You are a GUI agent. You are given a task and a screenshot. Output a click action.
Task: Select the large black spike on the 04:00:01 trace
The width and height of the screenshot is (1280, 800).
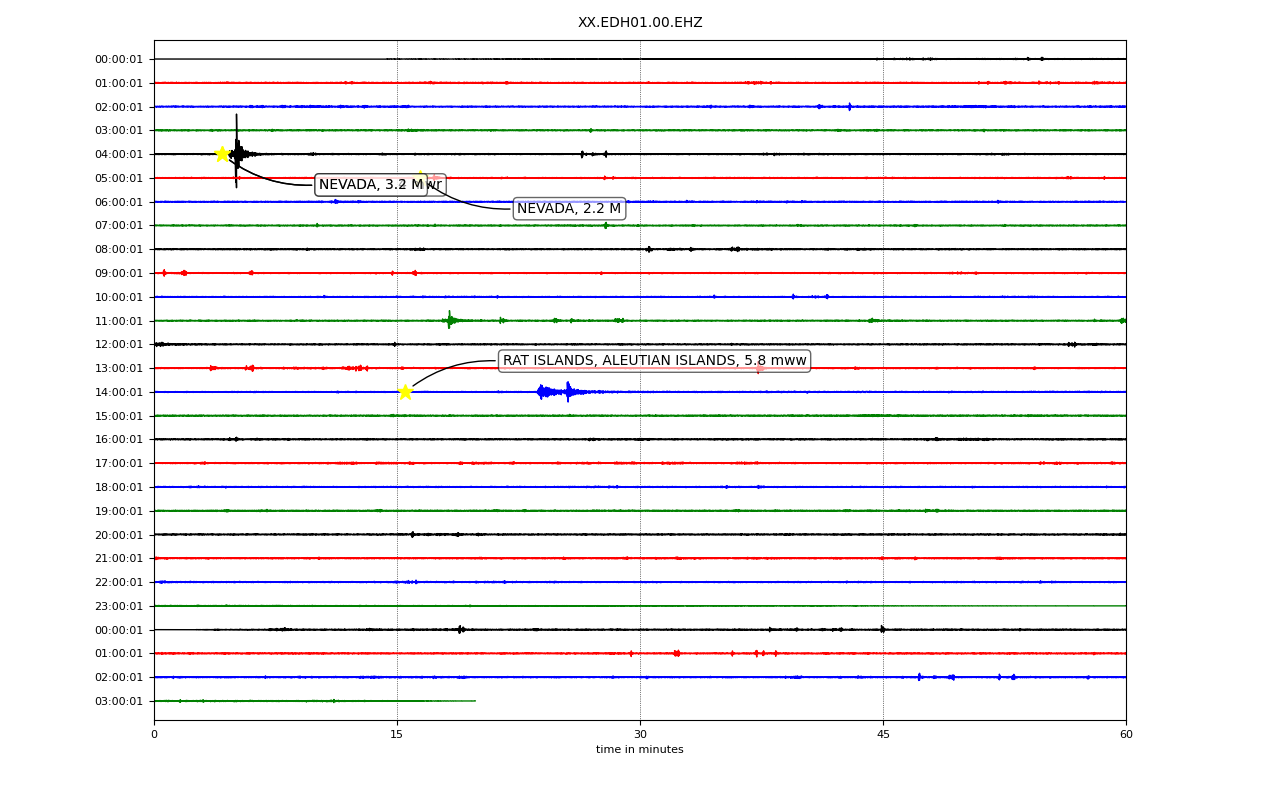click(x=237, y=151)
